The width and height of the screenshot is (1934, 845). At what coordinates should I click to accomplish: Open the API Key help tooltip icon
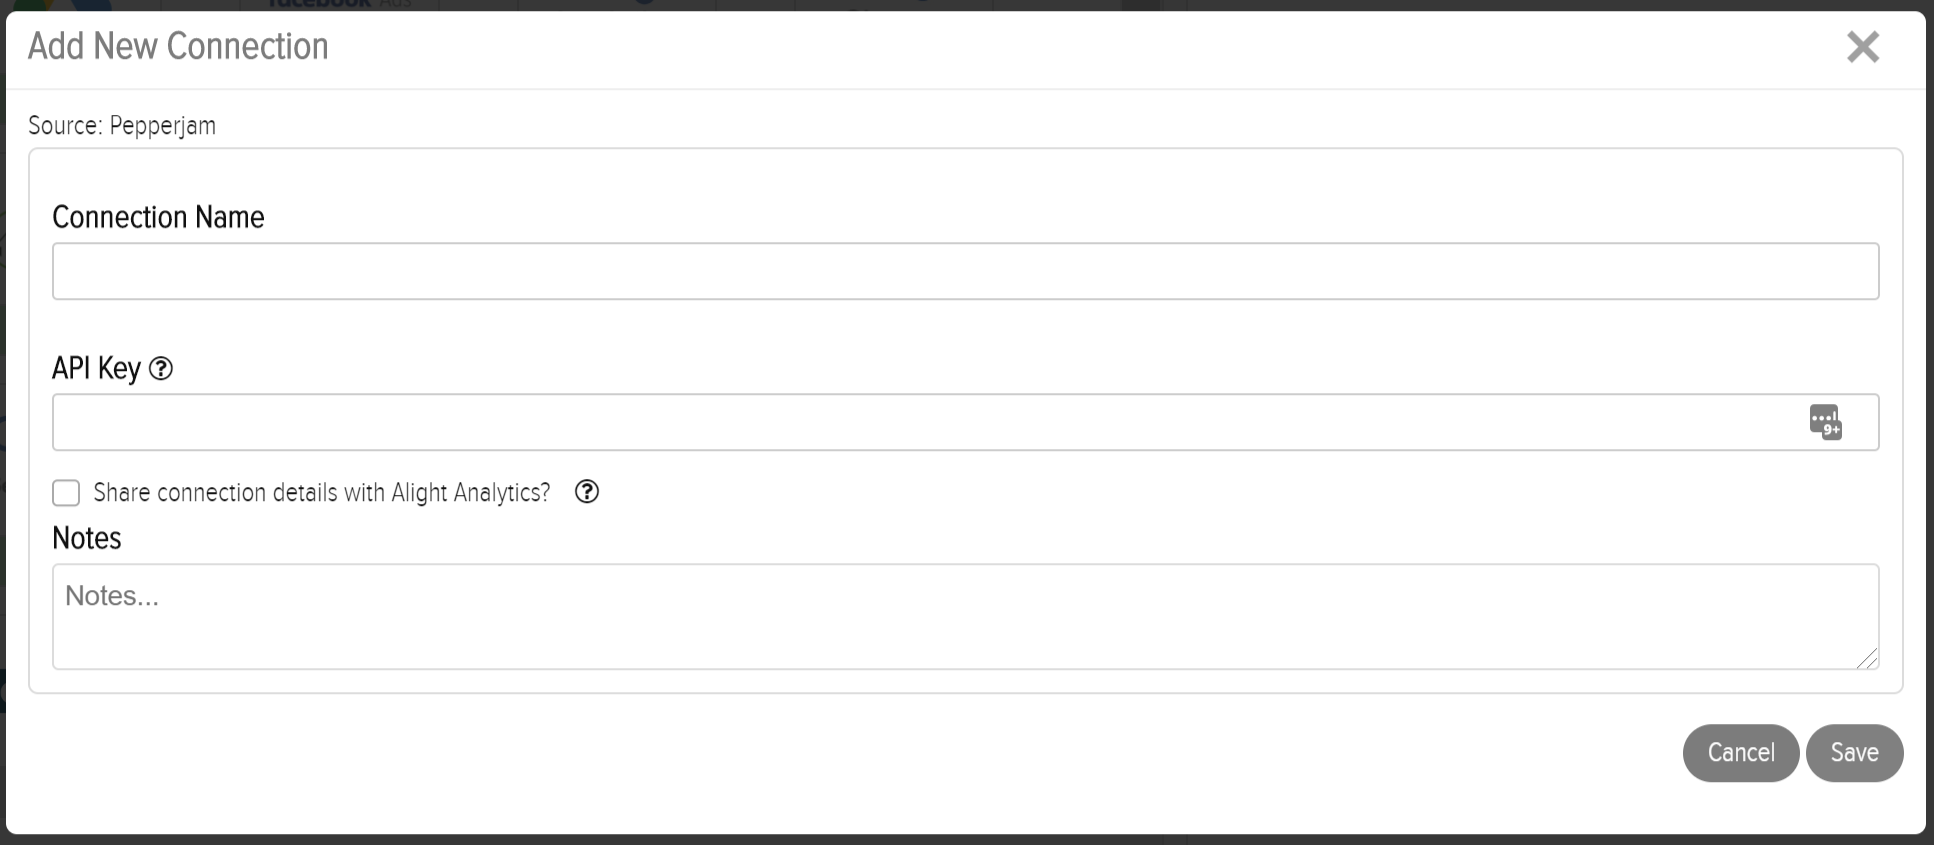[161, 369]
